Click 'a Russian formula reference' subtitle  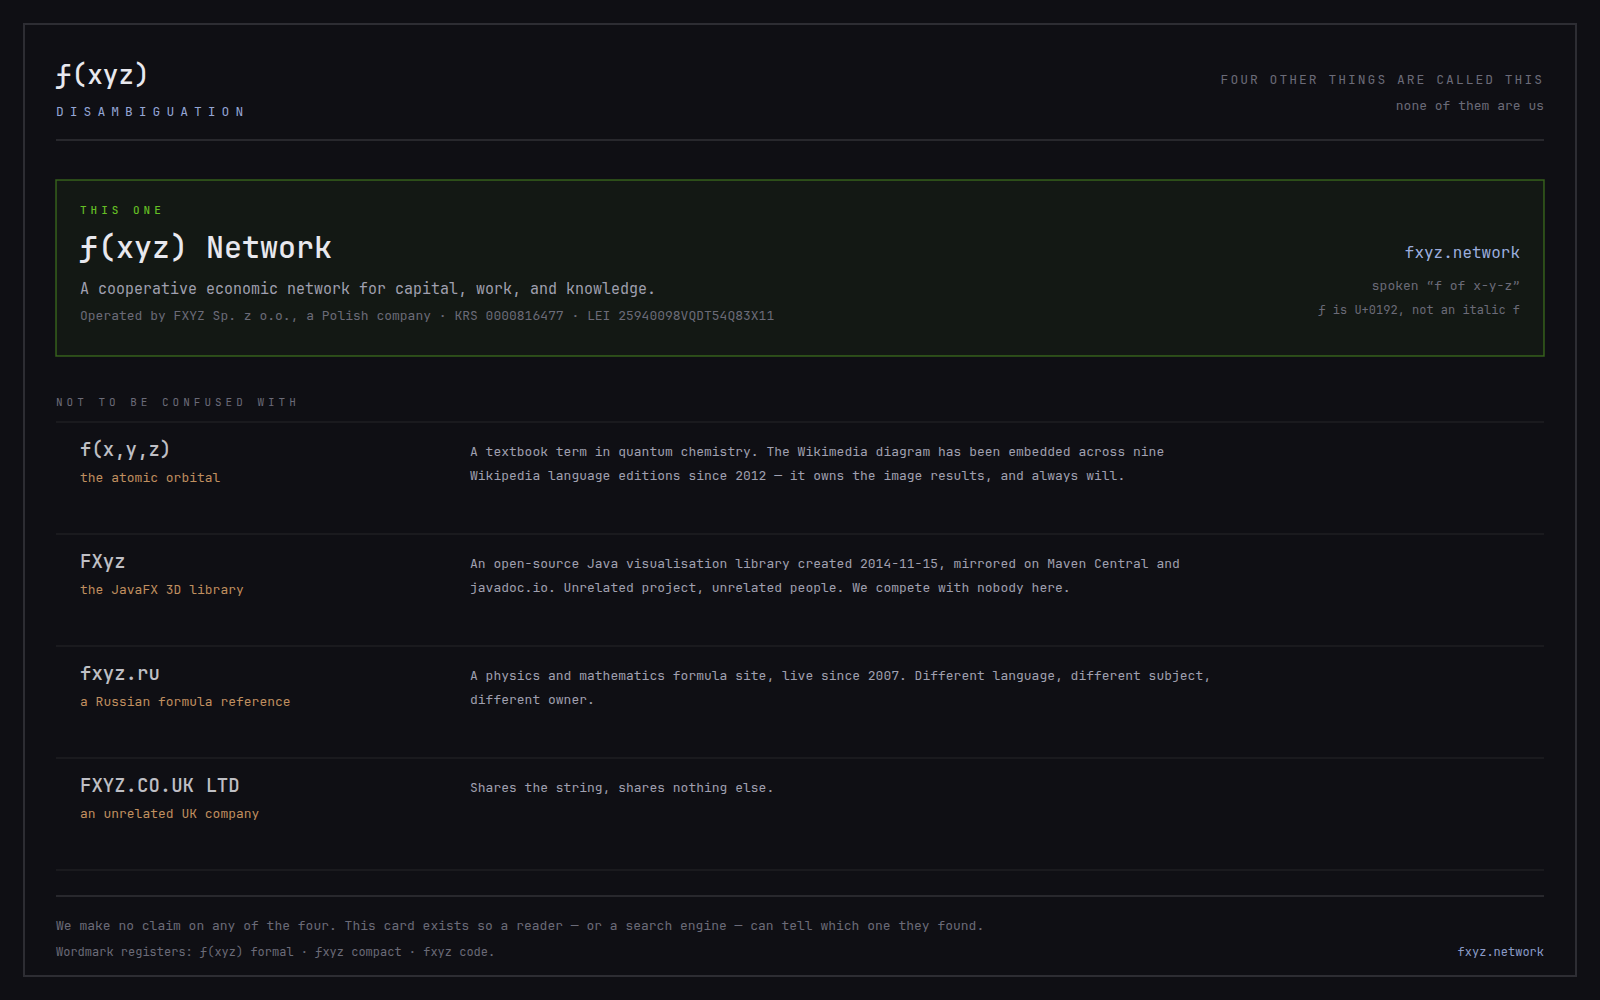pos(185,702)
